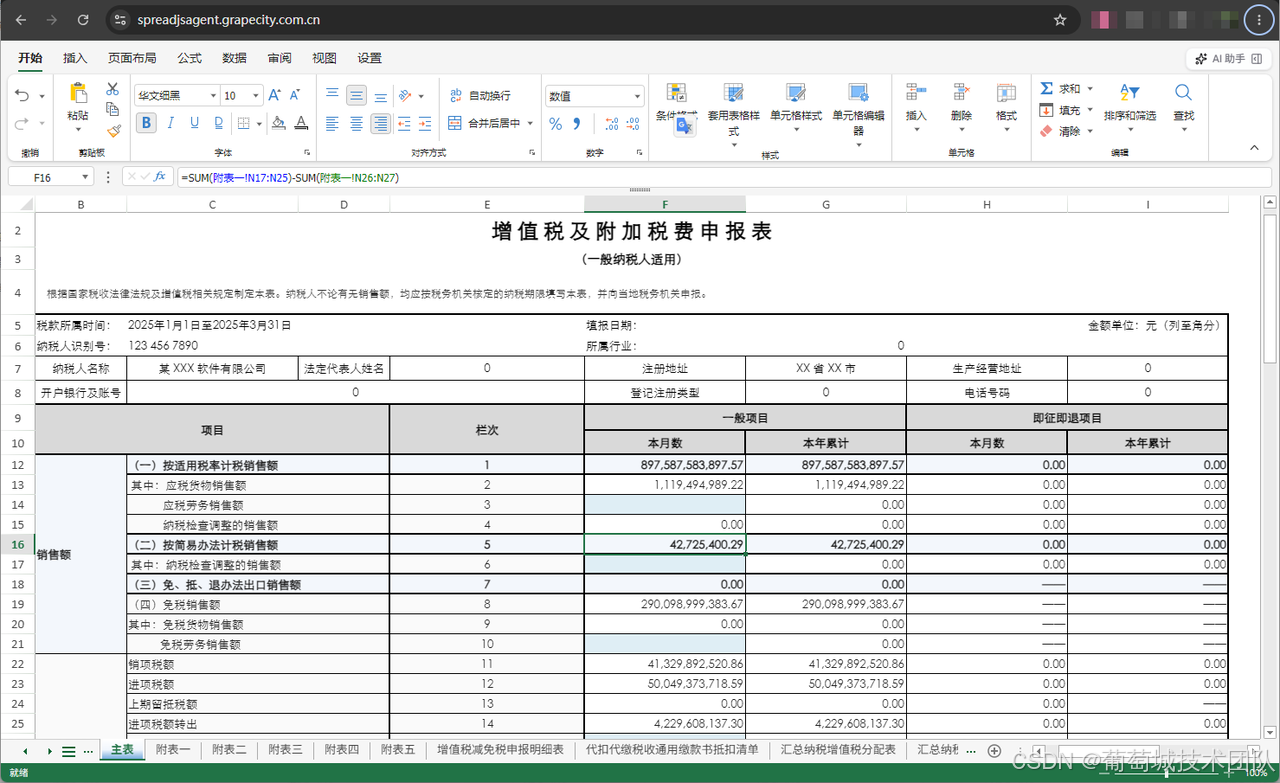1280x783 pixels.
Task: Open the 视图 ribbon tab
Action: [x=324, y=58]
